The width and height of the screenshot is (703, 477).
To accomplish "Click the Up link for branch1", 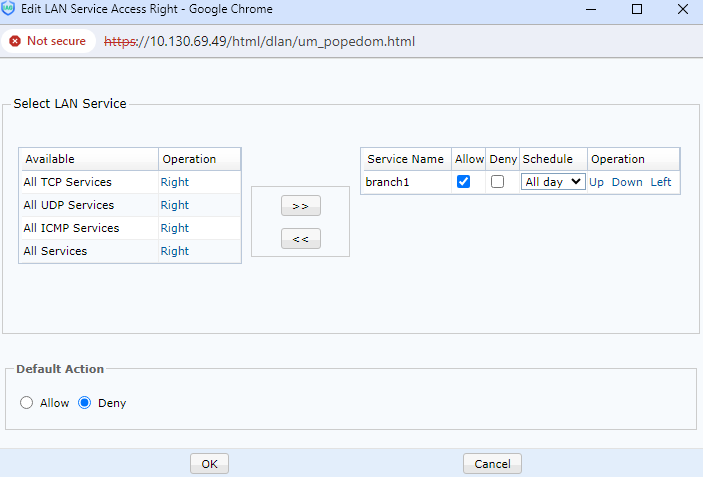I will coord(596,182).
